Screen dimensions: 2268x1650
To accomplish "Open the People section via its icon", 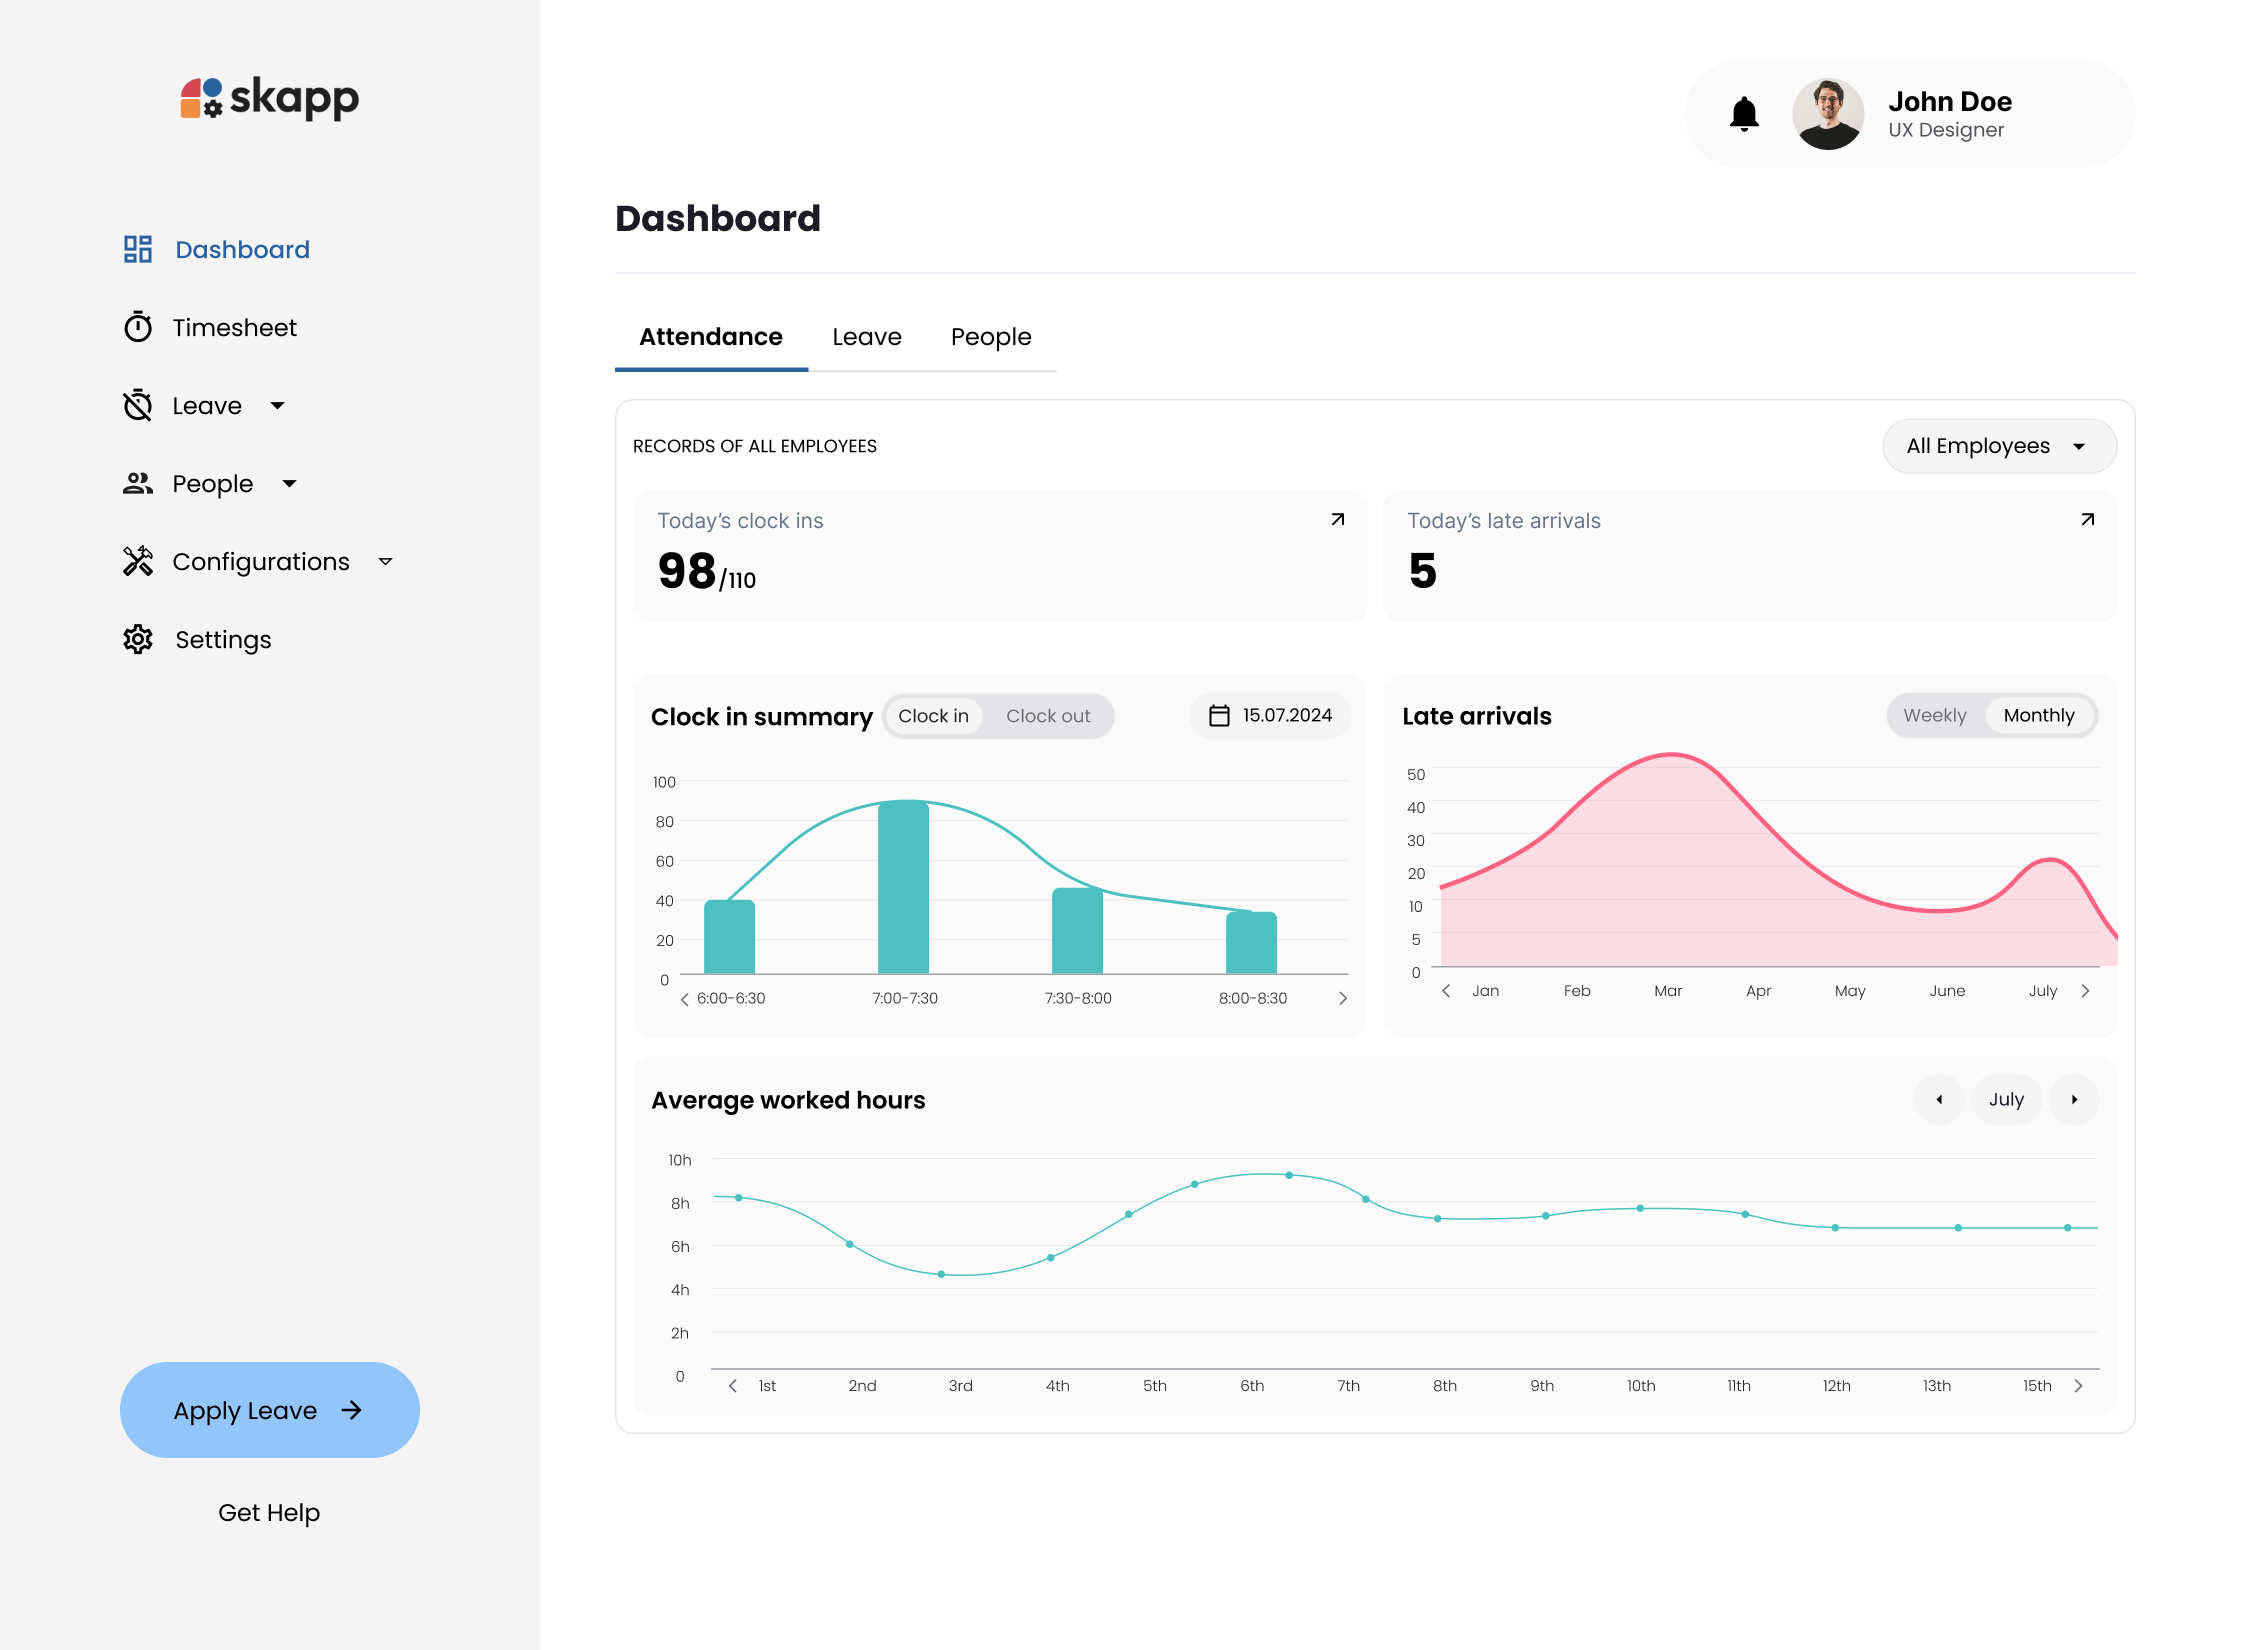I will click(138, 483).
